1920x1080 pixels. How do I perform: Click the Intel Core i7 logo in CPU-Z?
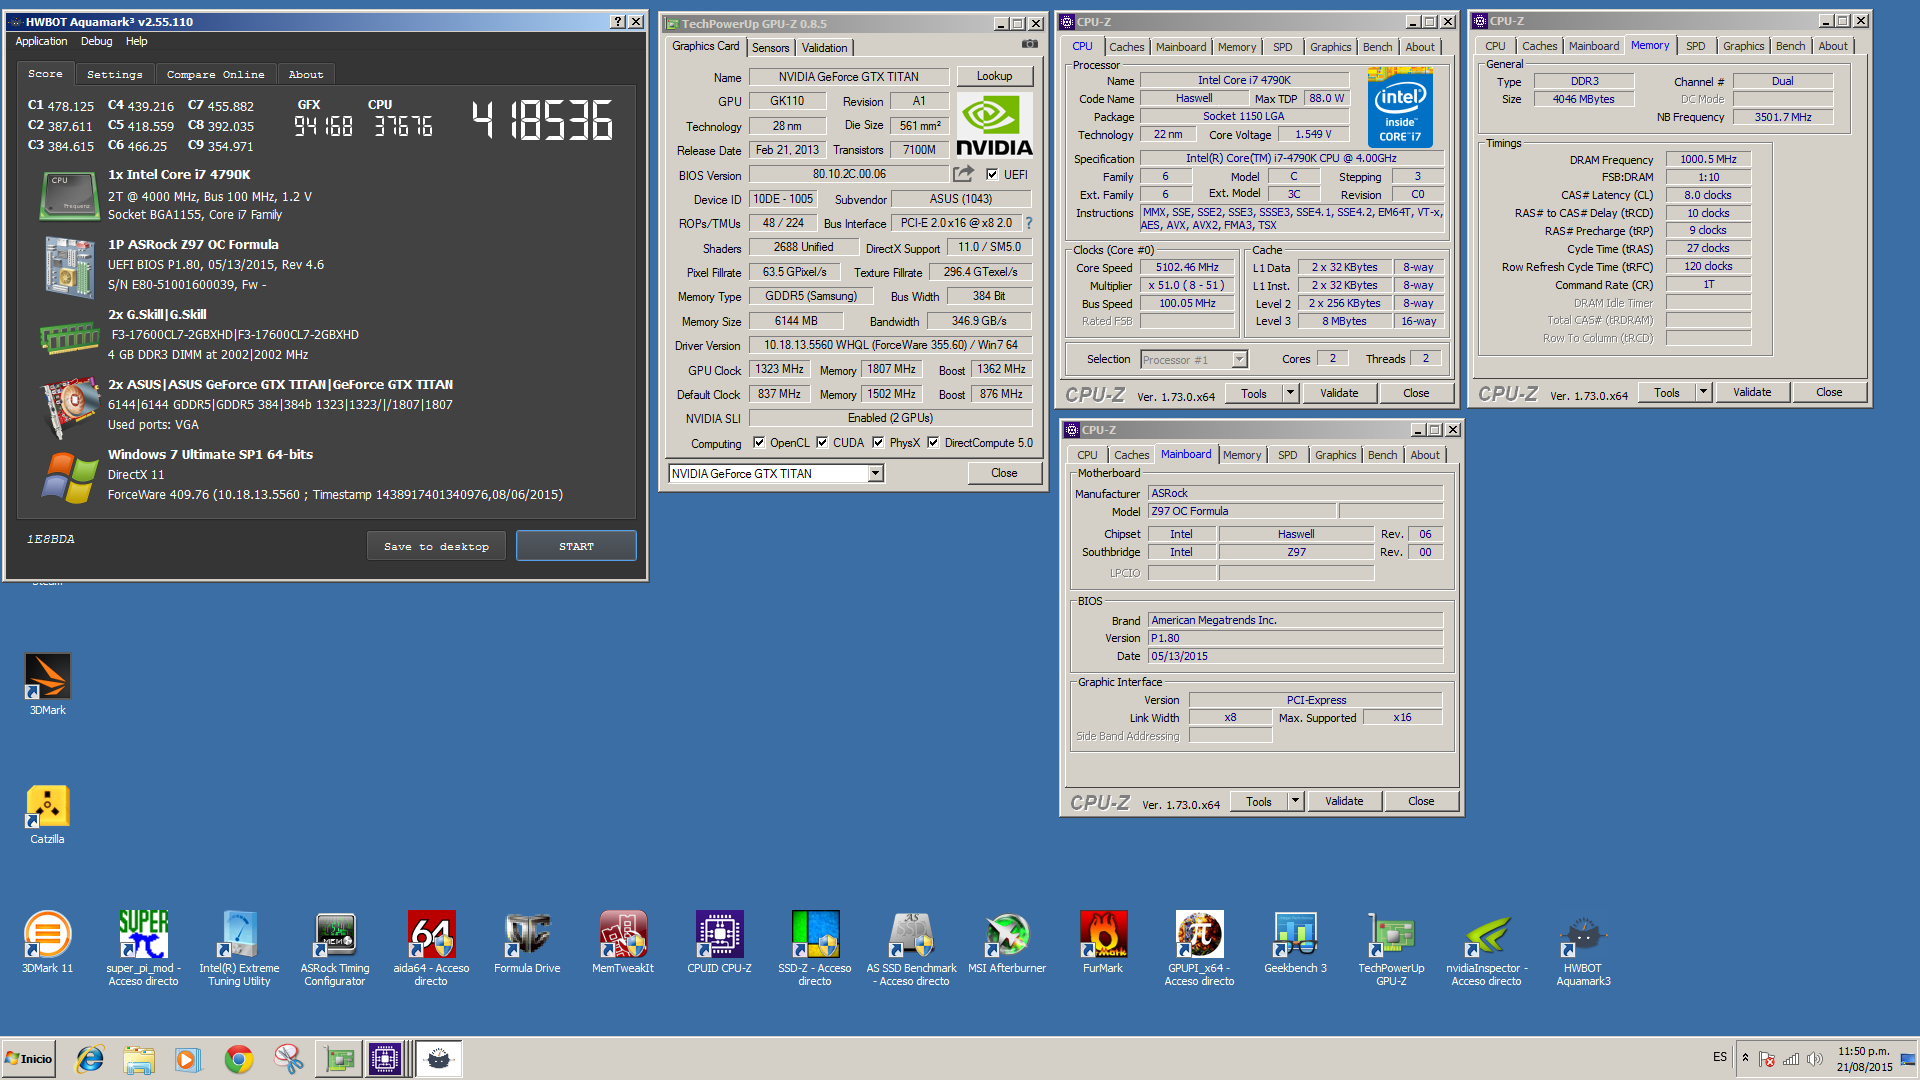(x=1399, y=107)
